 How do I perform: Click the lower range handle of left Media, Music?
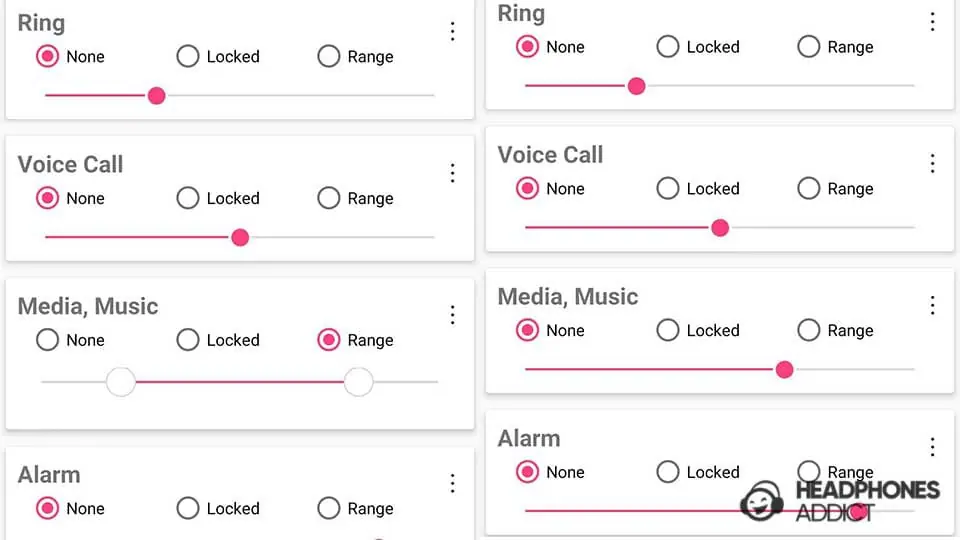[x=120, y=382]
